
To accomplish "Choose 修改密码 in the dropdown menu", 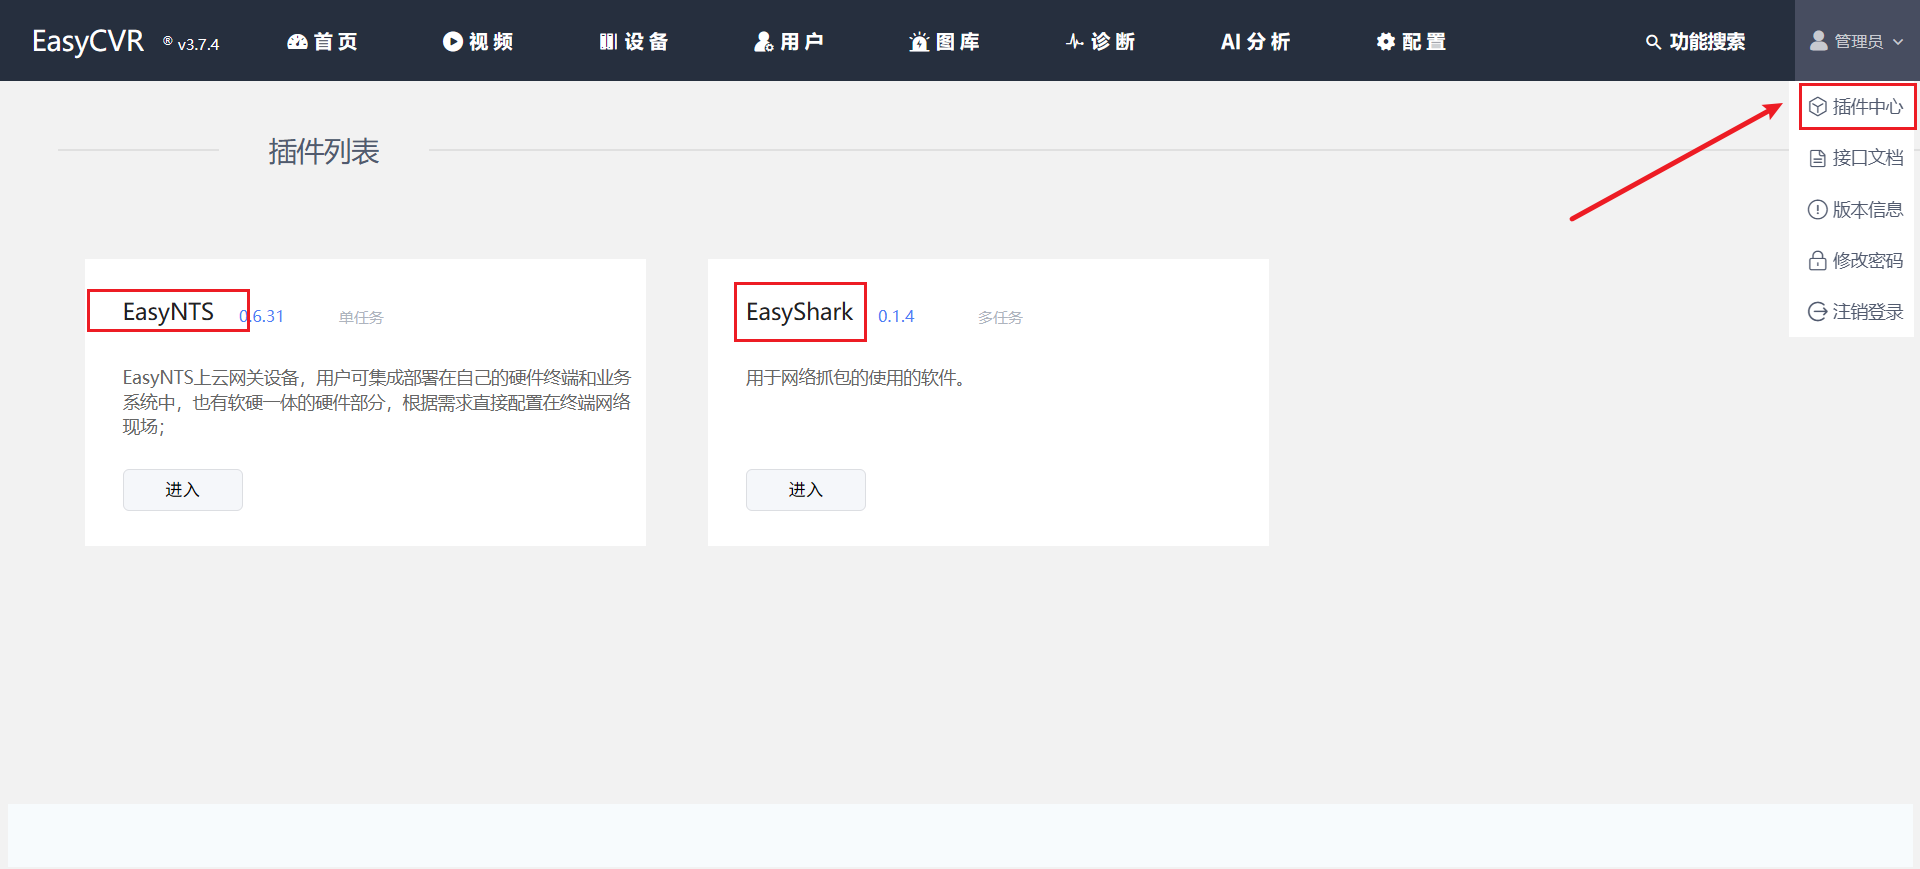I will coord(1857,261).
